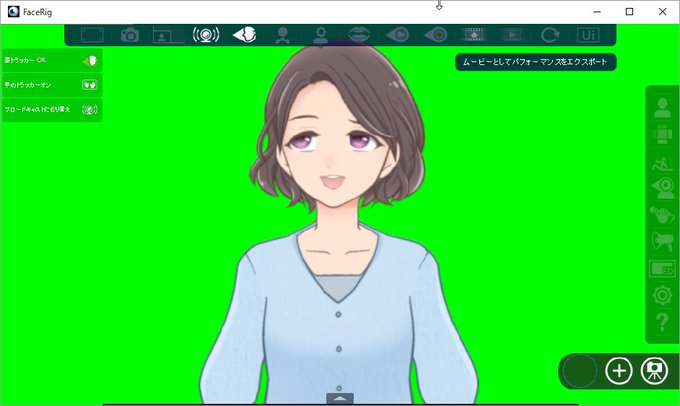This screenshot has width=680, height=406.
Task: Expand the bottom panel up arrow
Action: point(340,398)
